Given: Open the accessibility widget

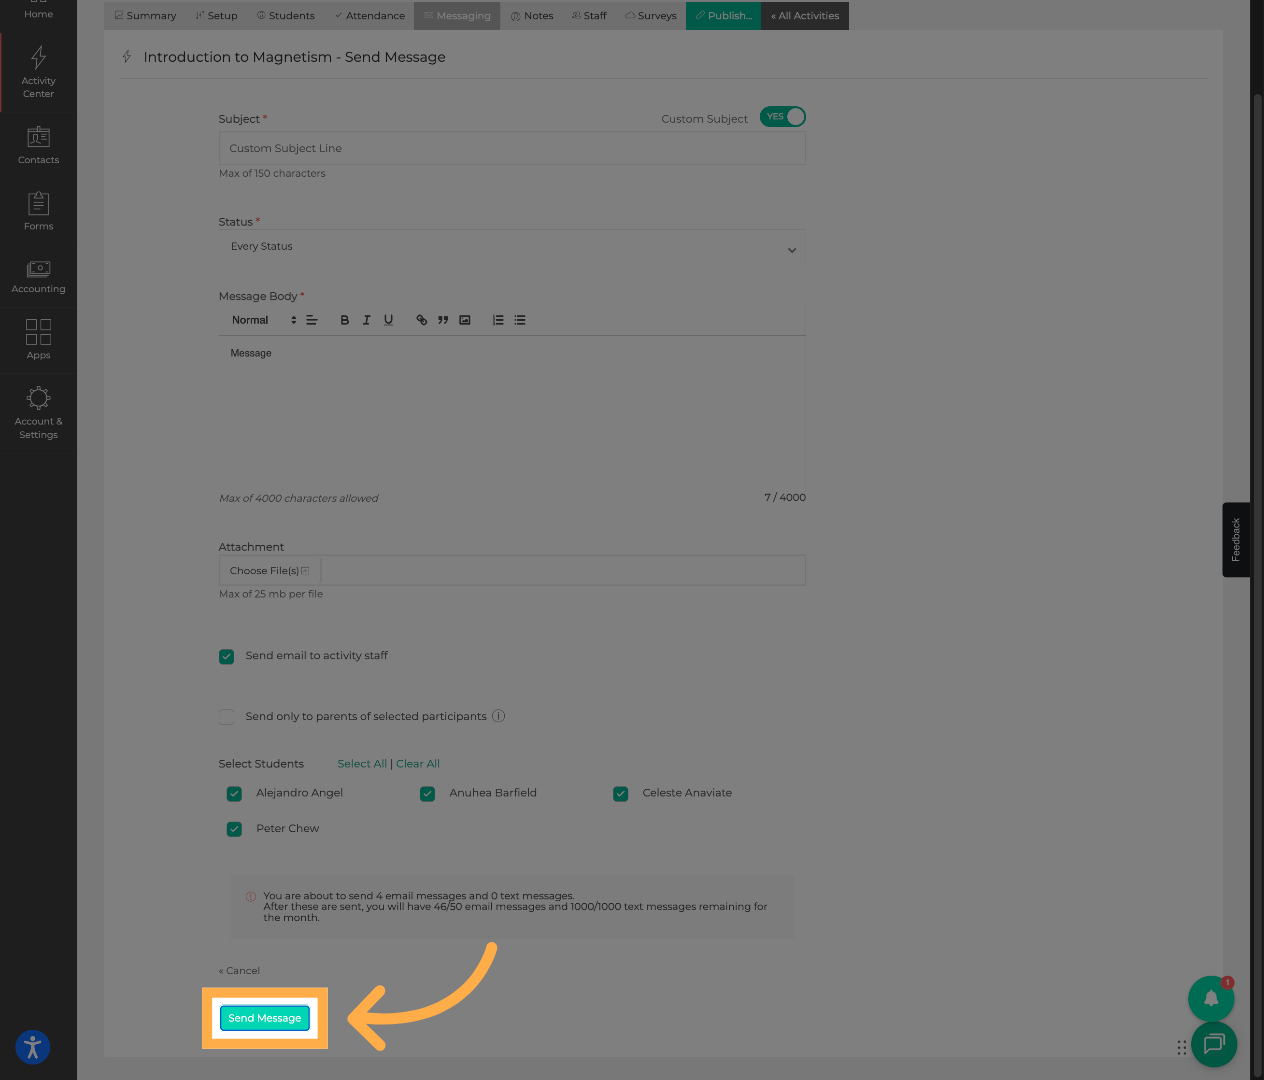Looking at the screenshot, I should (x=33, y=1047).
